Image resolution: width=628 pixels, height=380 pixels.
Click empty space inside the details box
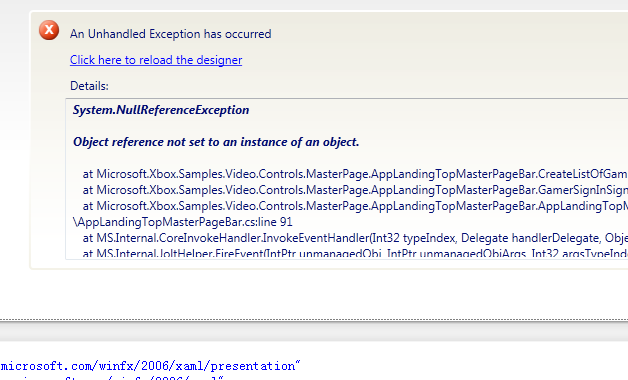click(x=481, y=132)
